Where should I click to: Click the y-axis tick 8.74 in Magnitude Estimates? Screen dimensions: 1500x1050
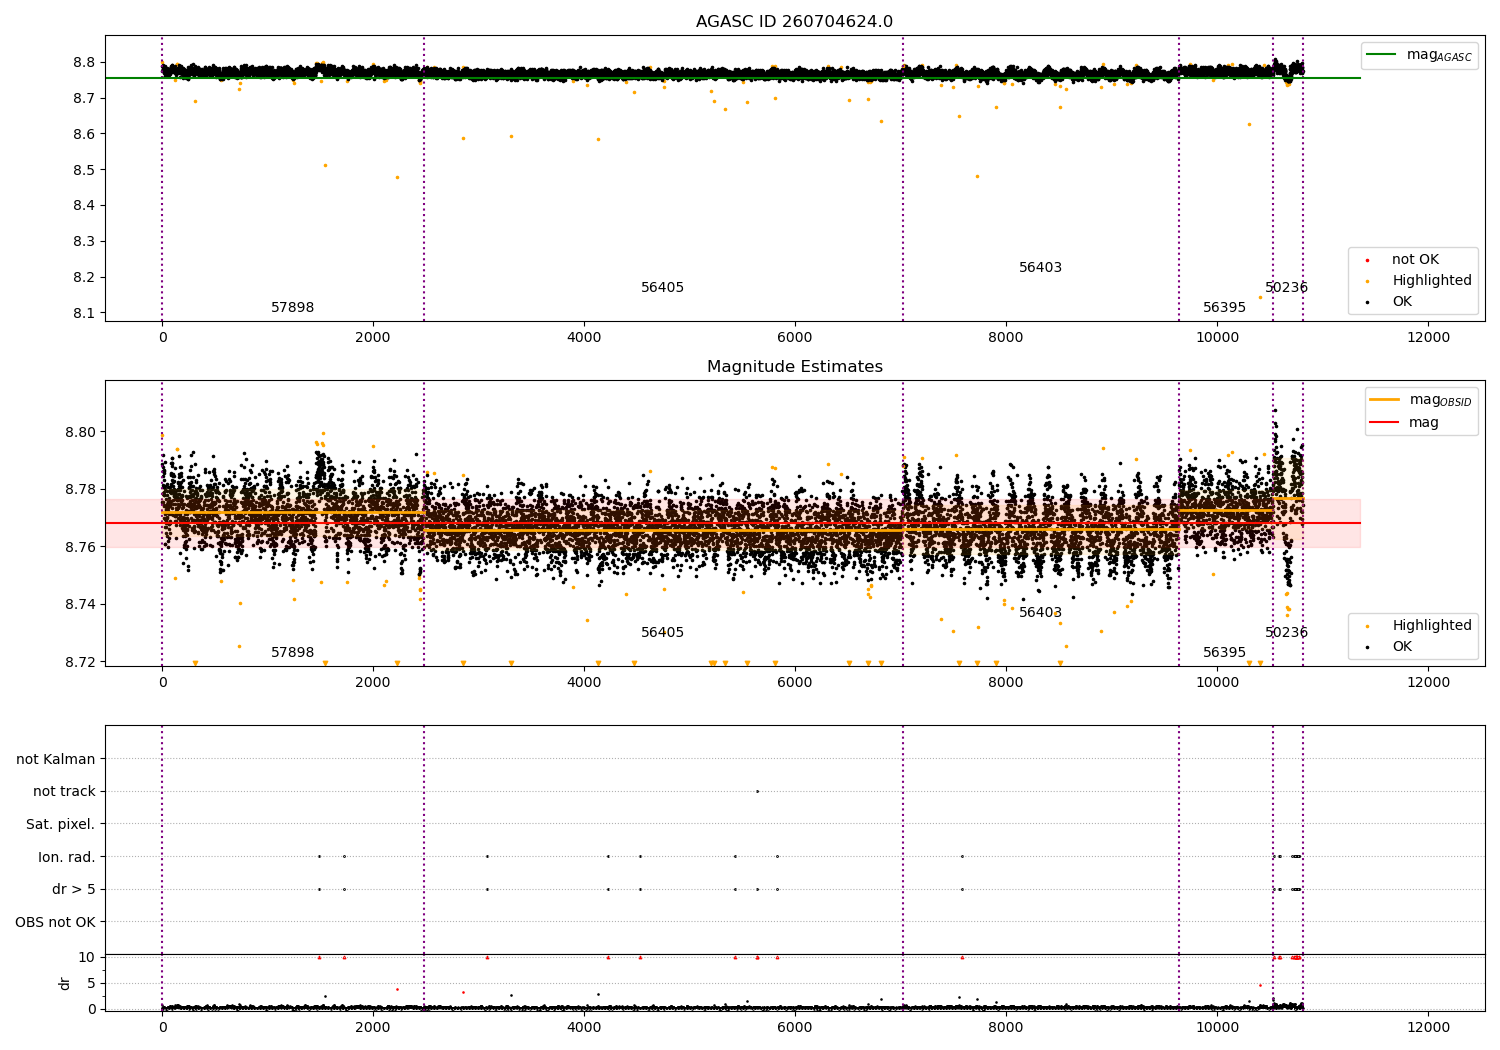click(x=81, y=604)
